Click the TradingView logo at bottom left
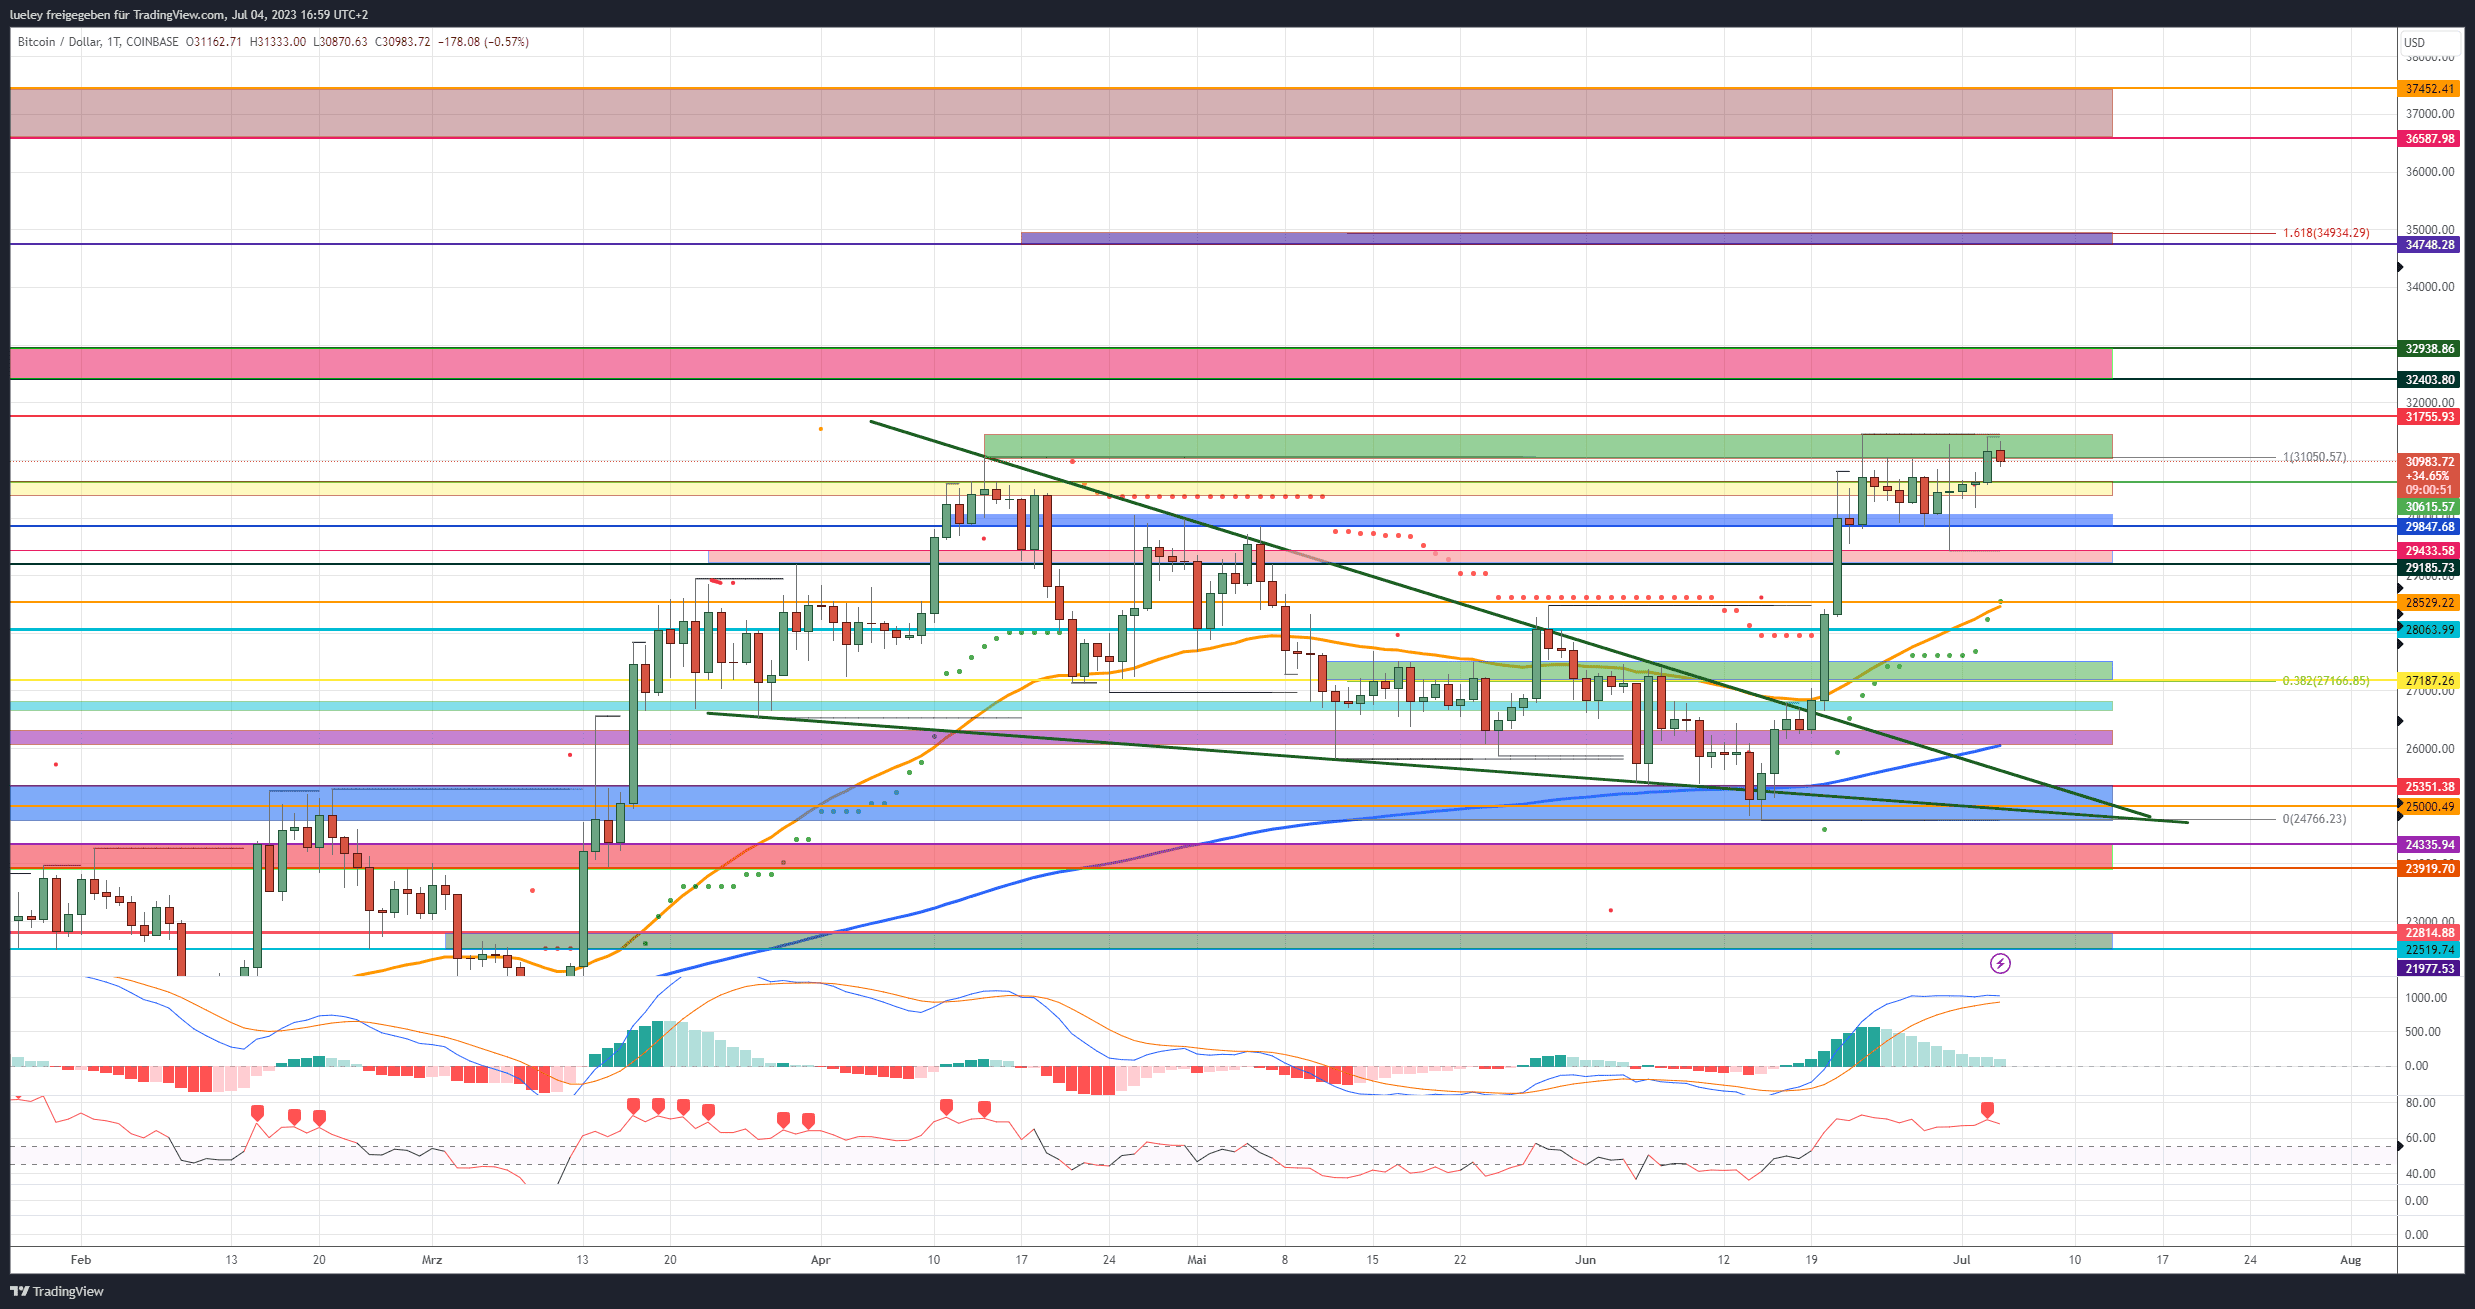The image size is (2475, 1309). [x=57, y=1291]
